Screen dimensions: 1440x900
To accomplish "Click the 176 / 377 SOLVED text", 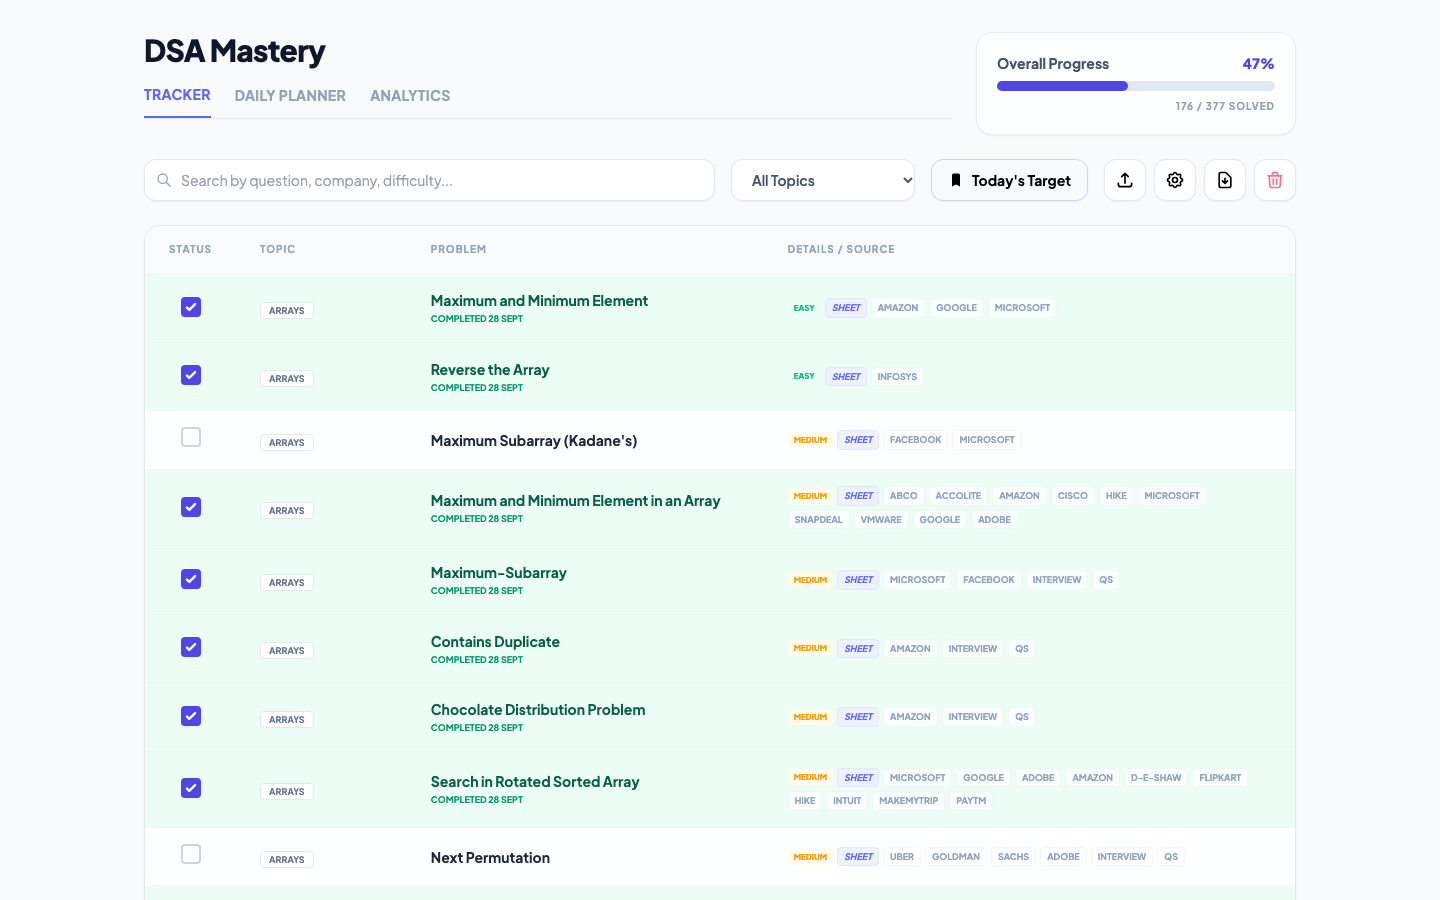I will (1225, 106).
